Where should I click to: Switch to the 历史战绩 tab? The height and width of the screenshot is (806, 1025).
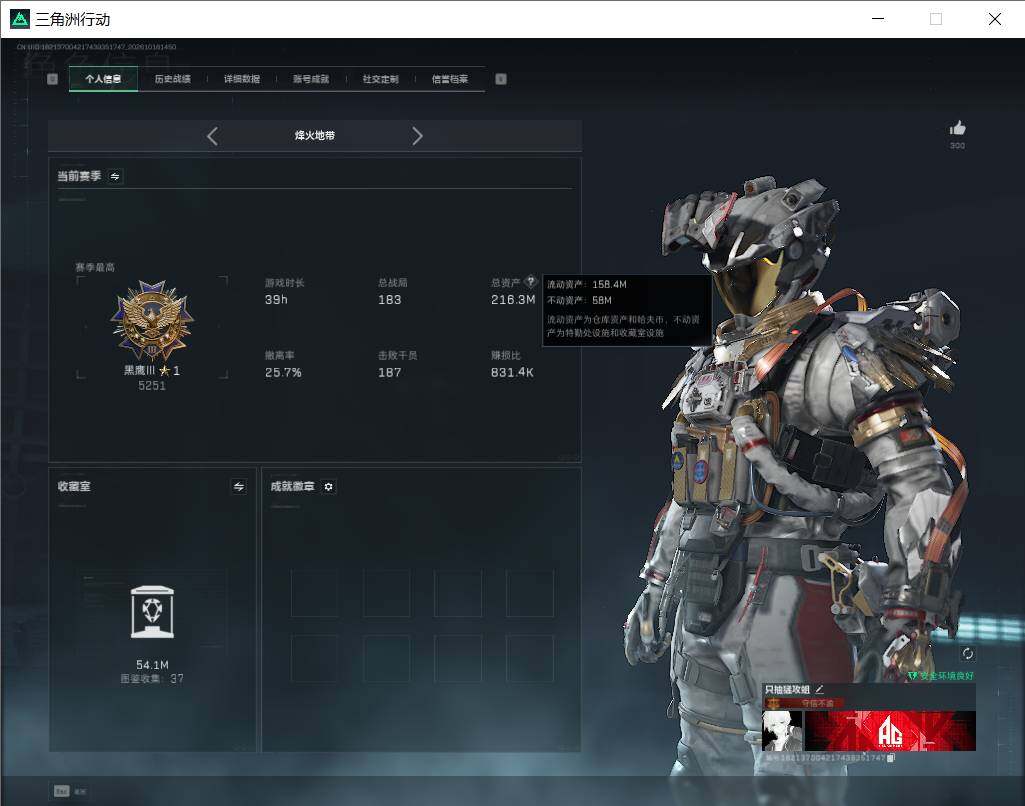(x=173, y=79)
